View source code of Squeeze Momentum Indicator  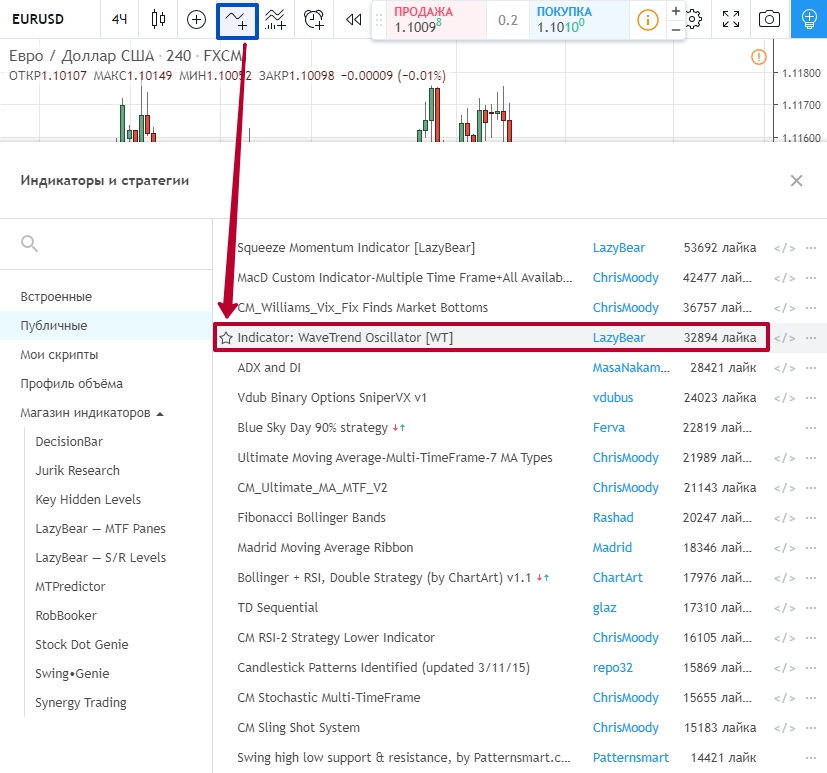785,248
